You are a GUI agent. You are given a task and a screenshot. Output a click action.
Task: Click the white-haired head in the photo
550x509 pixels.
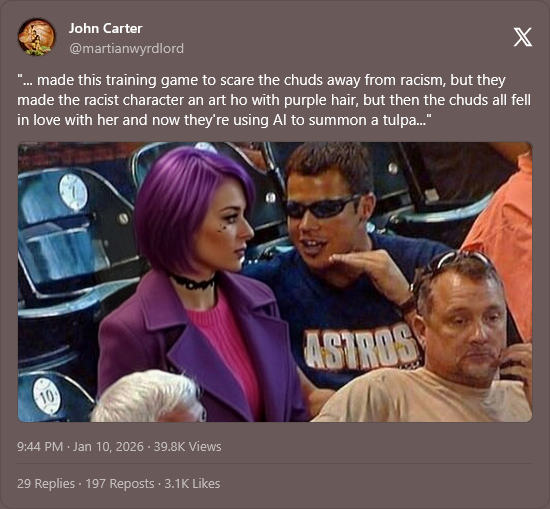[148, 396]
